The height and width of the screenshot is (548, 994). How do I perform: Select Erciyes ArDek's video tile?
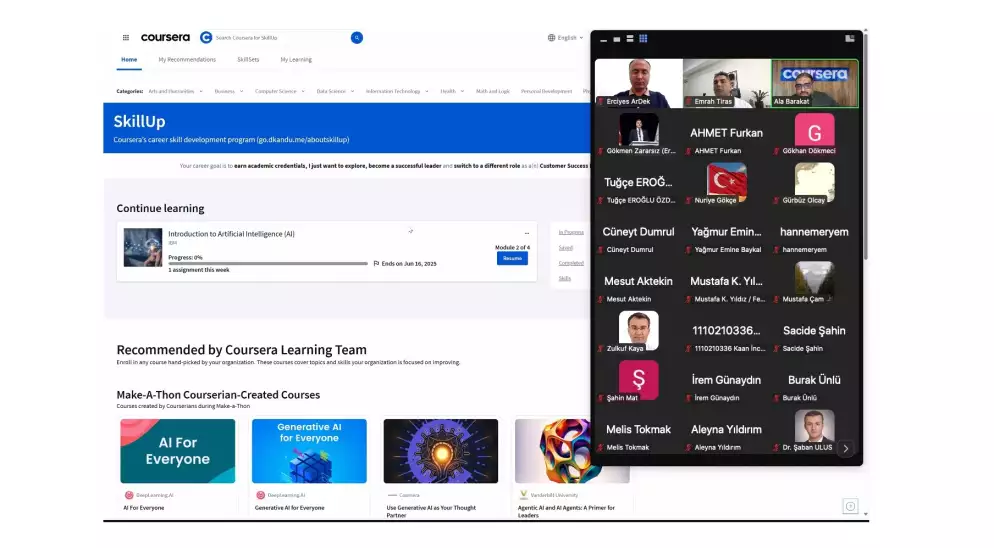[x=638, y=83]
